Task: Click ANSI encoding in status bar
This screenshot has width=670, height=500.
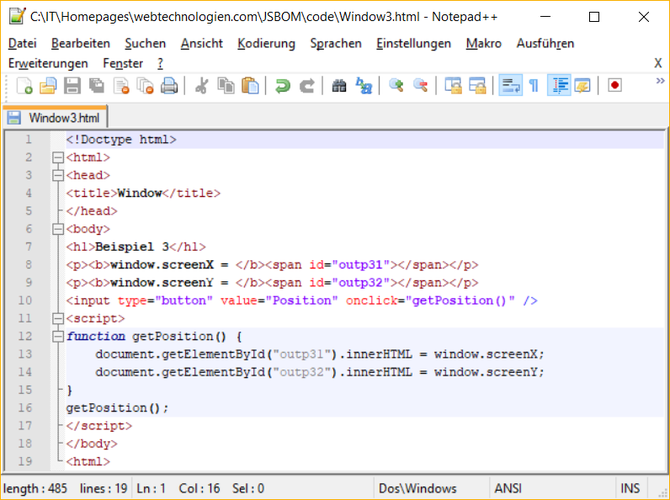Action: pos(508,488)
